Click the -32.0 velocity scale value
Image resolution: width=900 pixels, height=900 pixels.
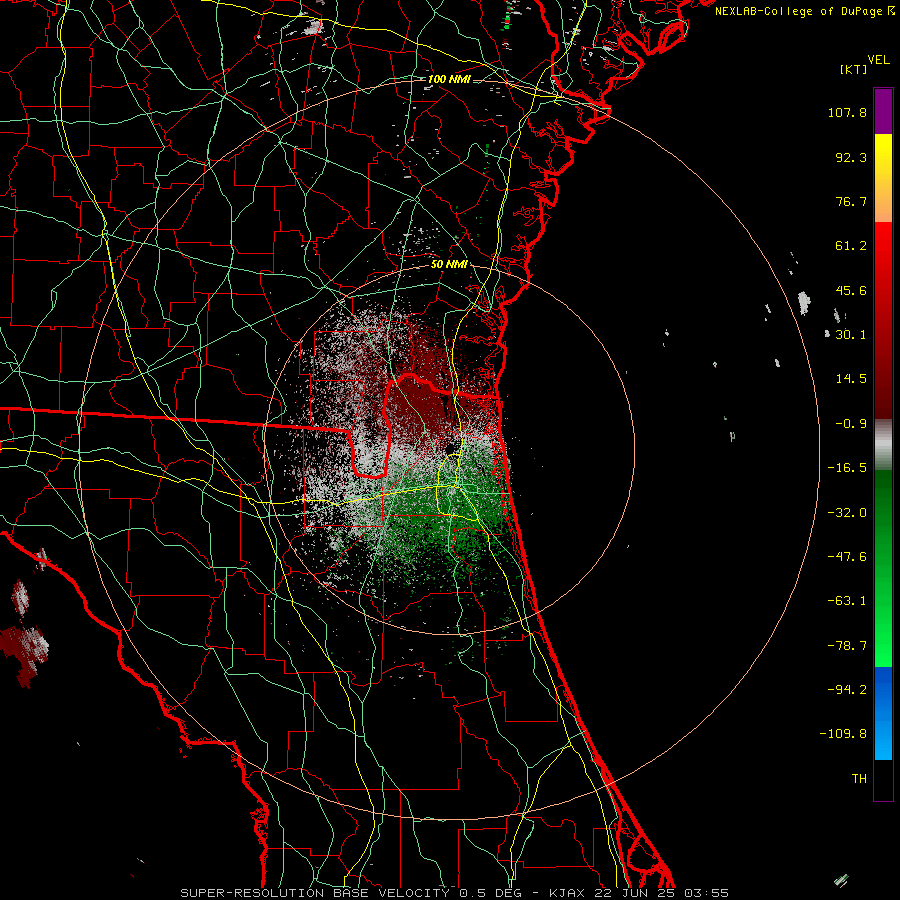click(847, 513)
